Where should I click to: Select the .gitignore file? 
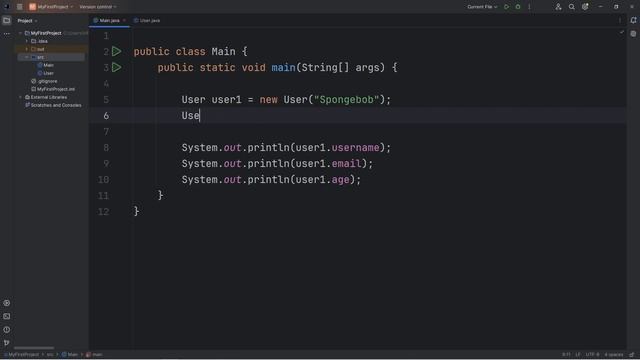[44, 81]
